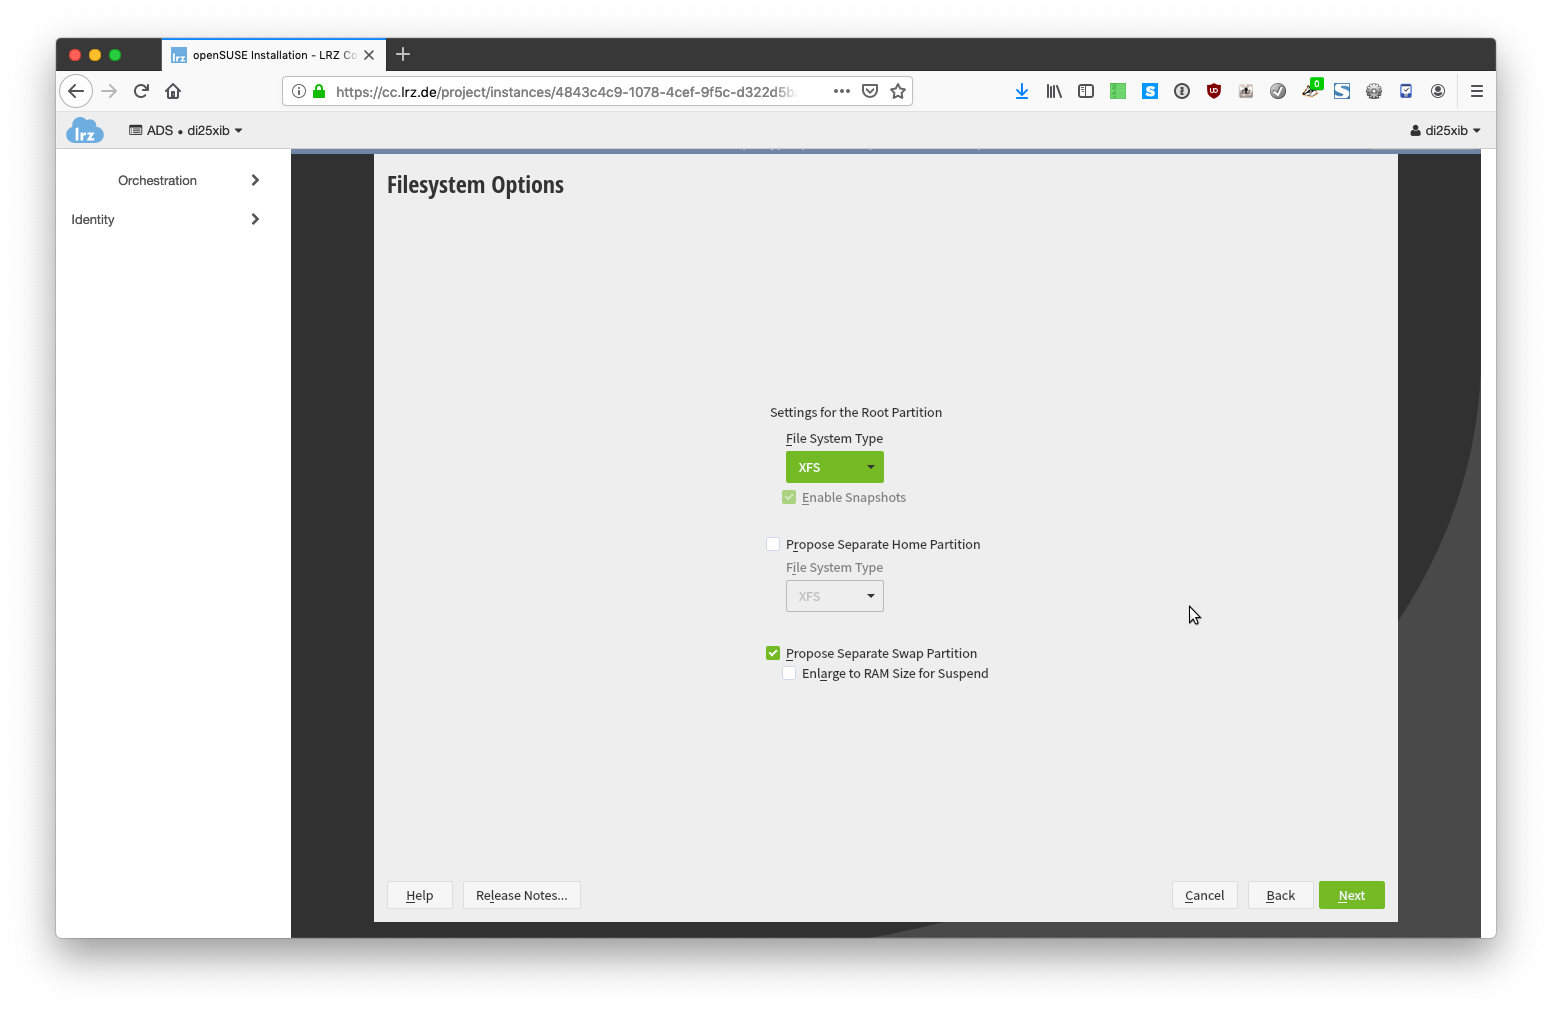Open root partition XFS file system dropdown
The image size is (1552, 1012).
[834, 467]
